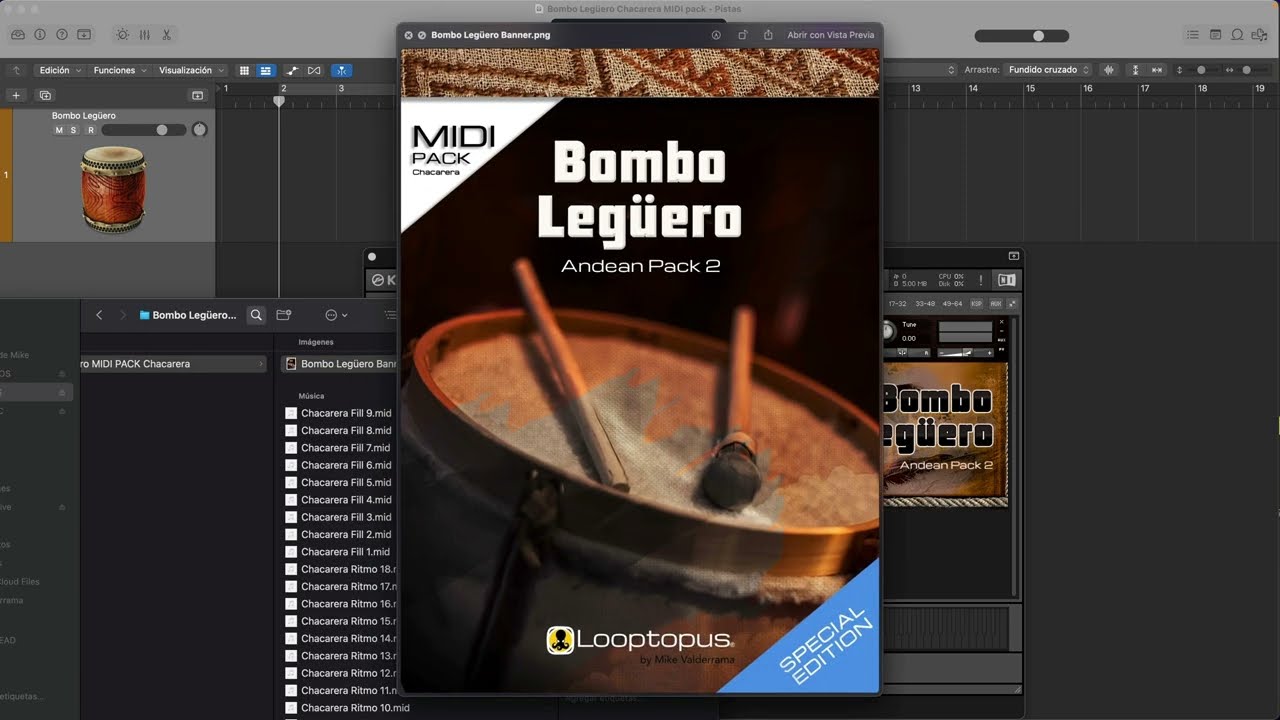Toggle the Flex bowtie button

coord(314,70)
